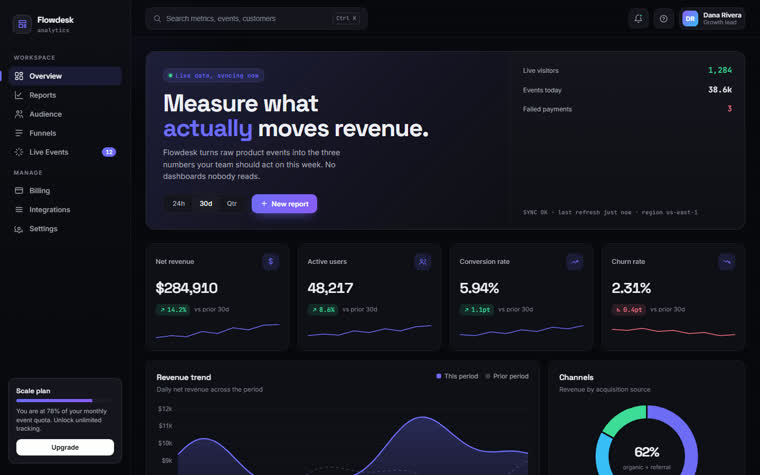Image resolution: width=760 pixels, height=475 pixels.
Task: Click the 2.31% churn rate figure
Action: pyautogui.click(x=631, y=288)
